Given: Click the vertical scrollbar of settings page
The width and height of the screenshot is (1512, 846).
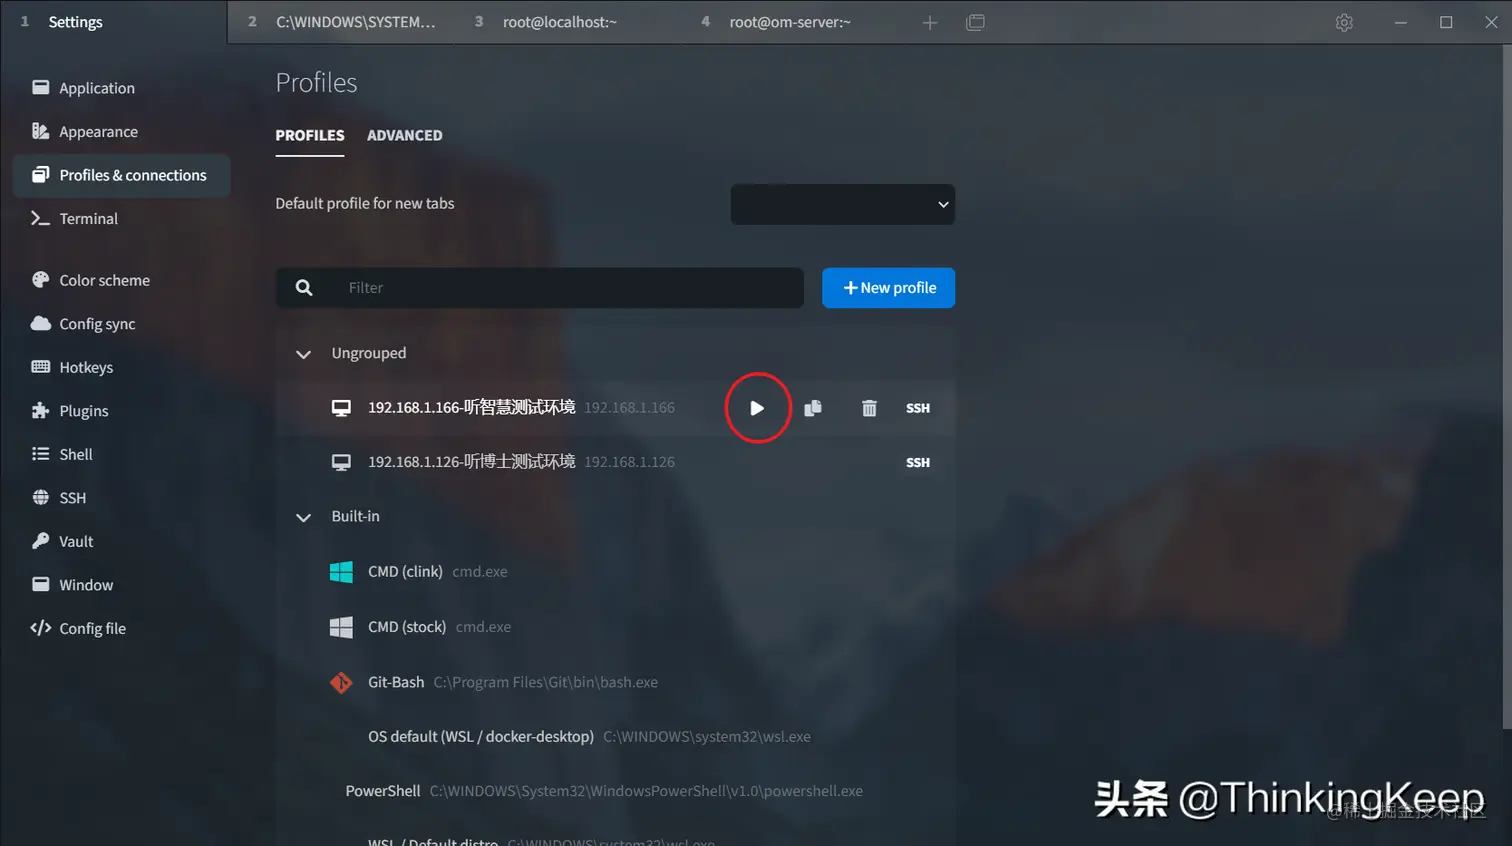Looking at the screenshot, I should click(1506, 388).
